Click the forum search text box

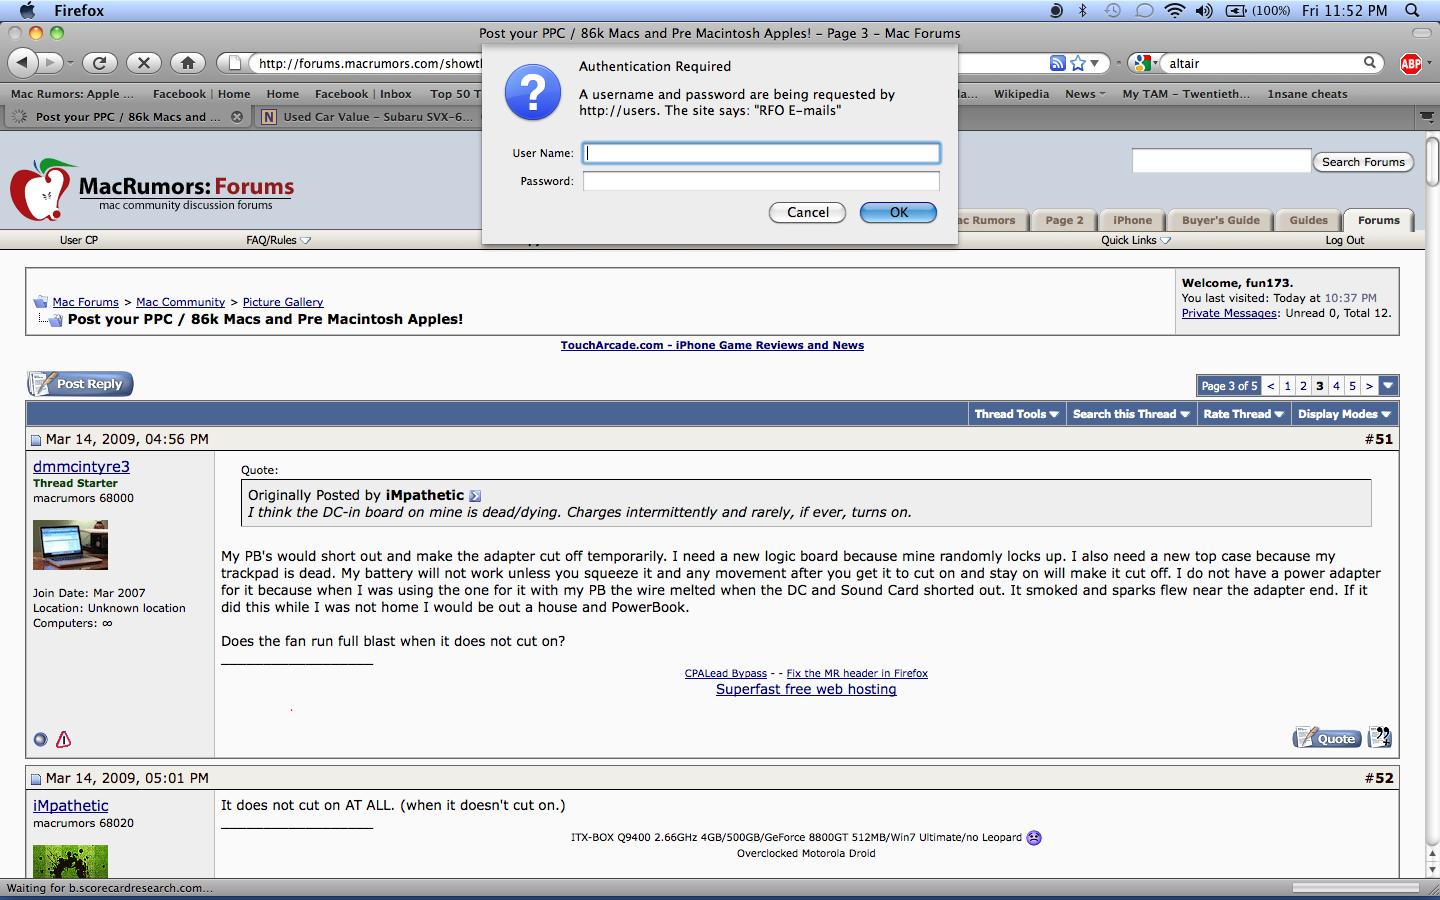click(x=1221, y=161)
